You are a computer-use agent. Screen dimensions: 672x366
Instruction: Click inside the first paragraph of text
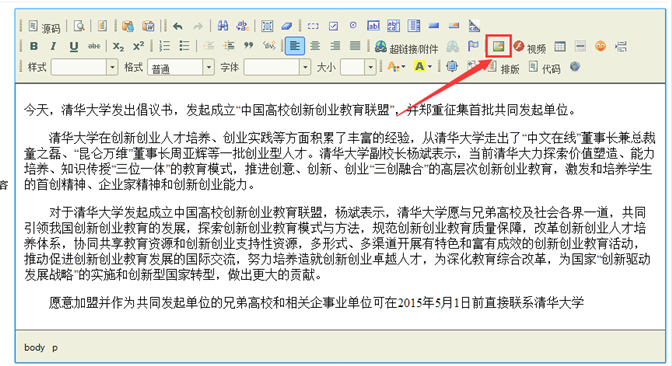point(300,110)
